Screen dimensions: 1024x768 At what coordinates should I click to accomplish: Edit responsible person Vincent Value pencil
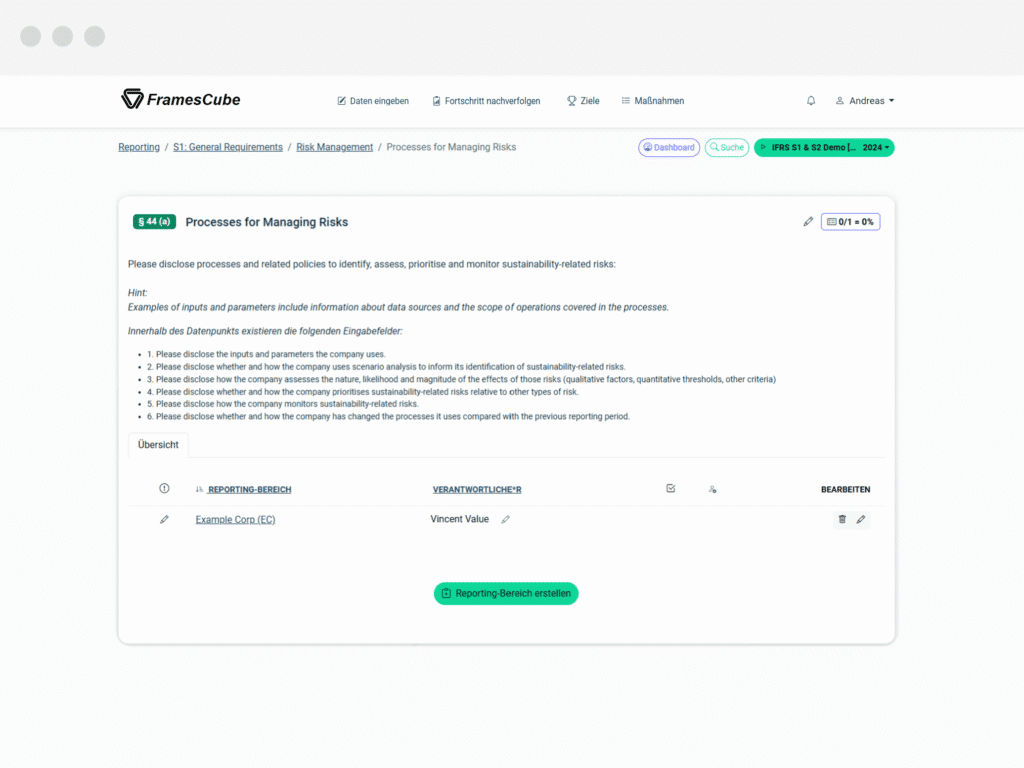pos(505,519)
